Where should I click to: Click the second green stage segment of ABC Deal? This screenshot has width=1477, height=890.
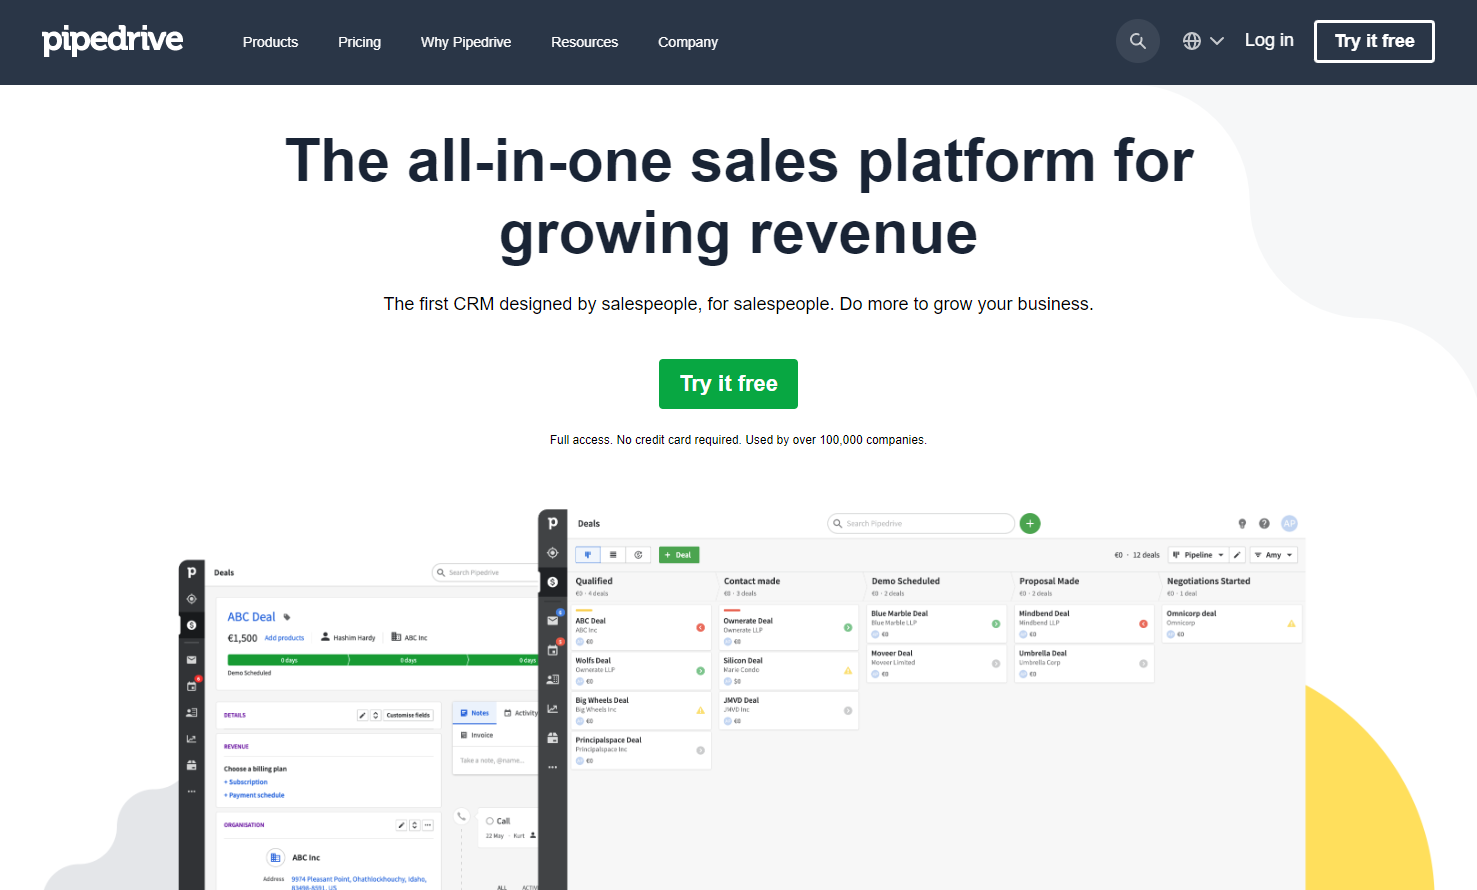click(408, 660)
